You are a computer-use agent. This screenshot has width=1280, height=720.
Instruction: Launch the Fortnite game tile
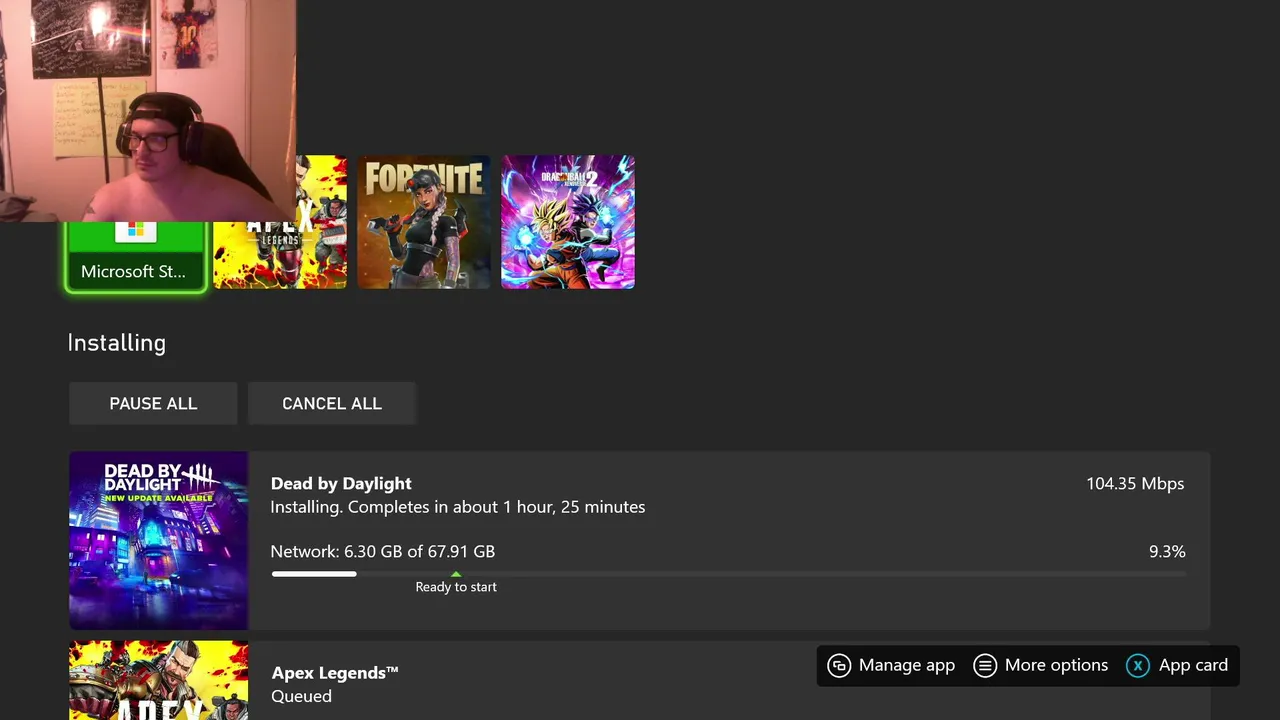pyautogui.click(x=424, y=222)
